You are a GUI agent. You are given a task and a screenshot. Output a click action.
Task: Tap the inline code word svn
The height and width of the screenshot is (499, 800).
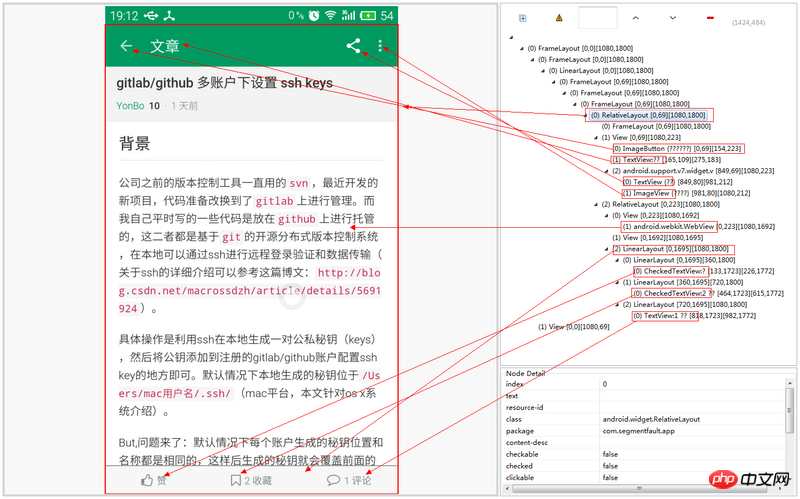298,183
